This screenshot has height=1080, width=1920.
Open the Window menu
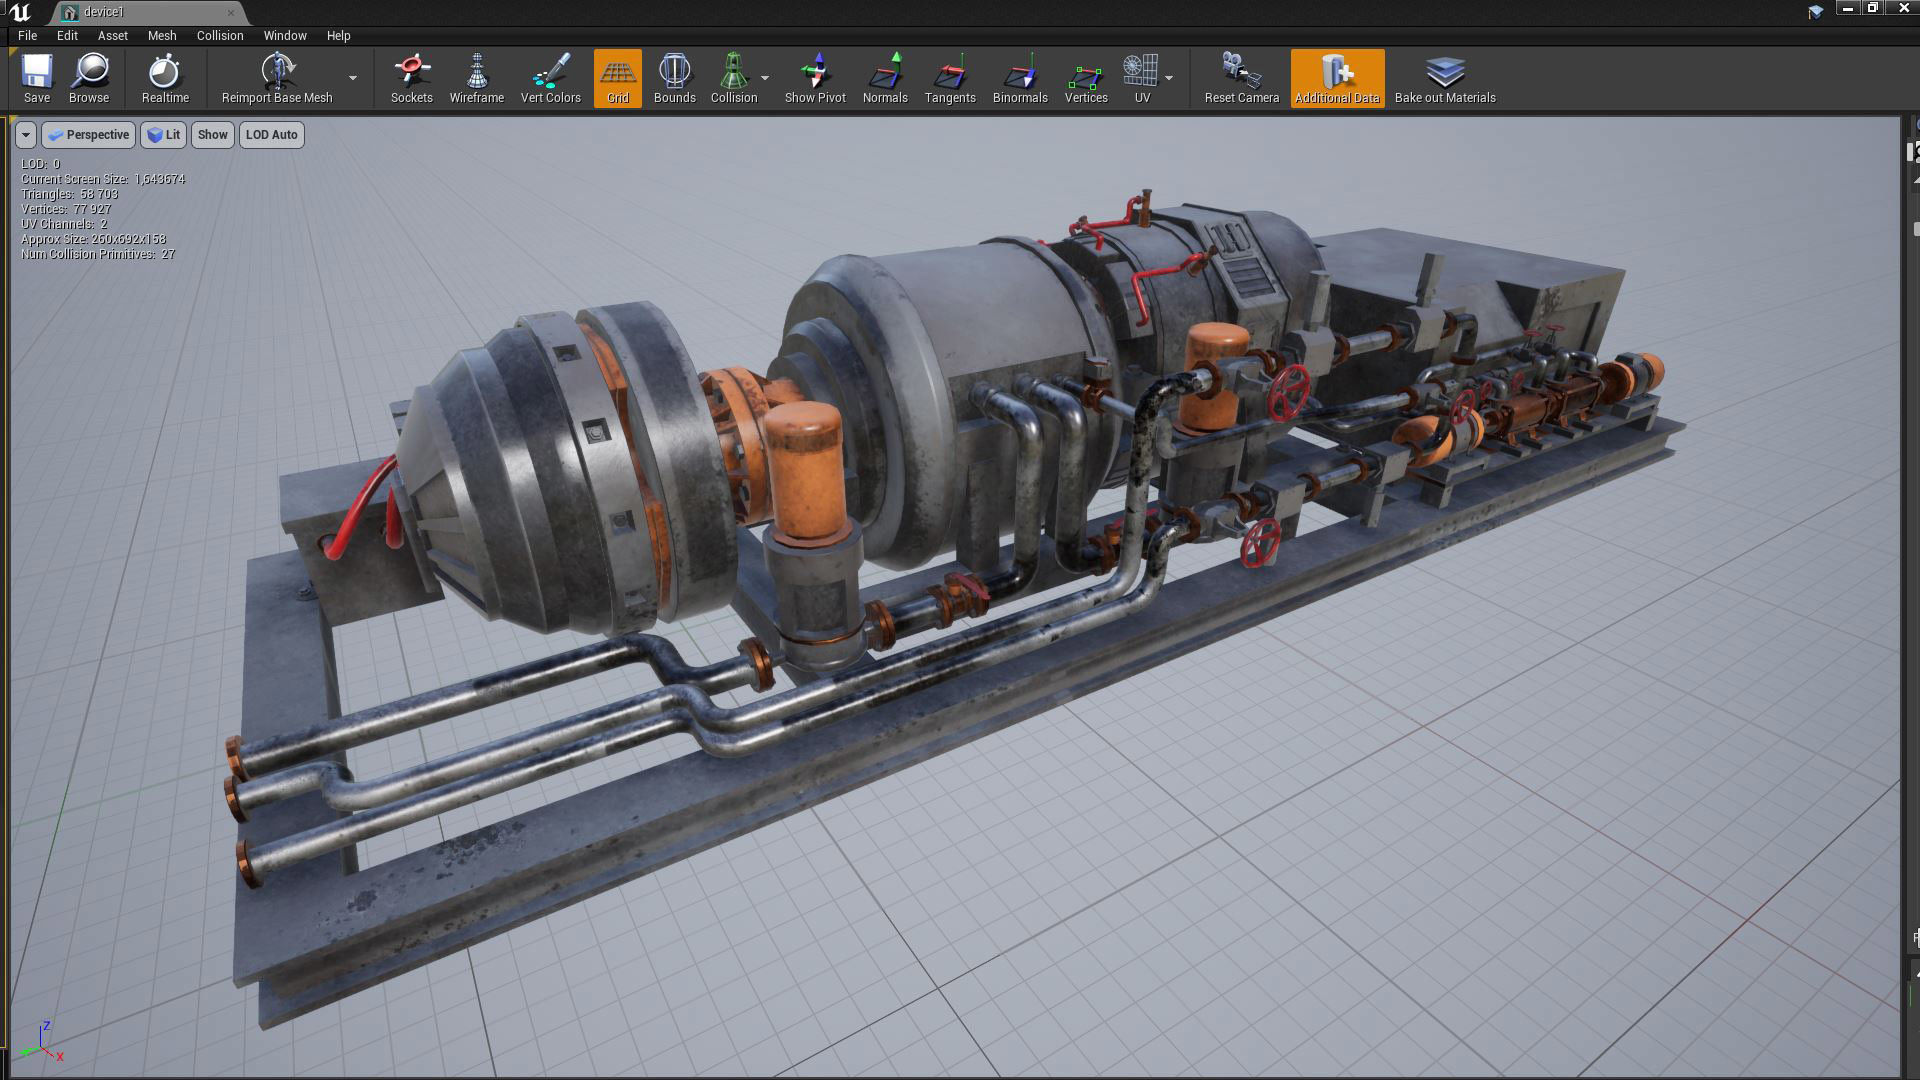tap(285, 35)
